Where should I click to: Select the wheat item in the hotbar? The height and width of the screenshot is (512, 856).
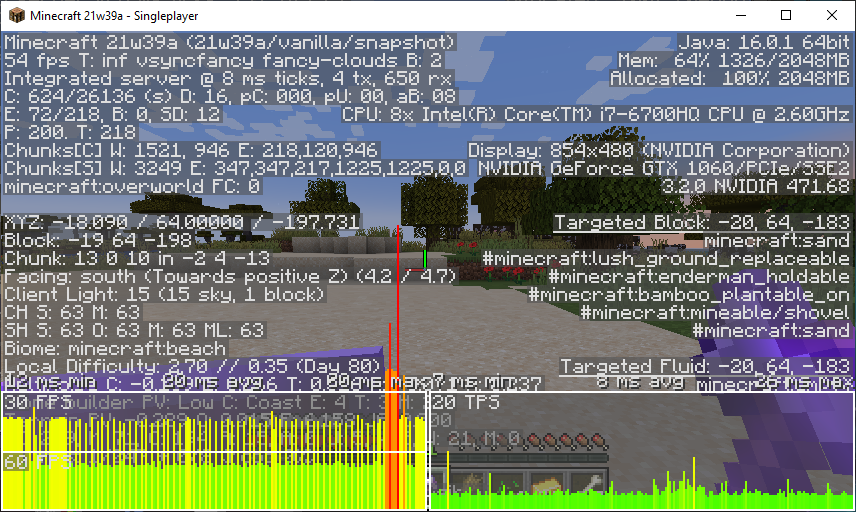(x=470, y=483)
